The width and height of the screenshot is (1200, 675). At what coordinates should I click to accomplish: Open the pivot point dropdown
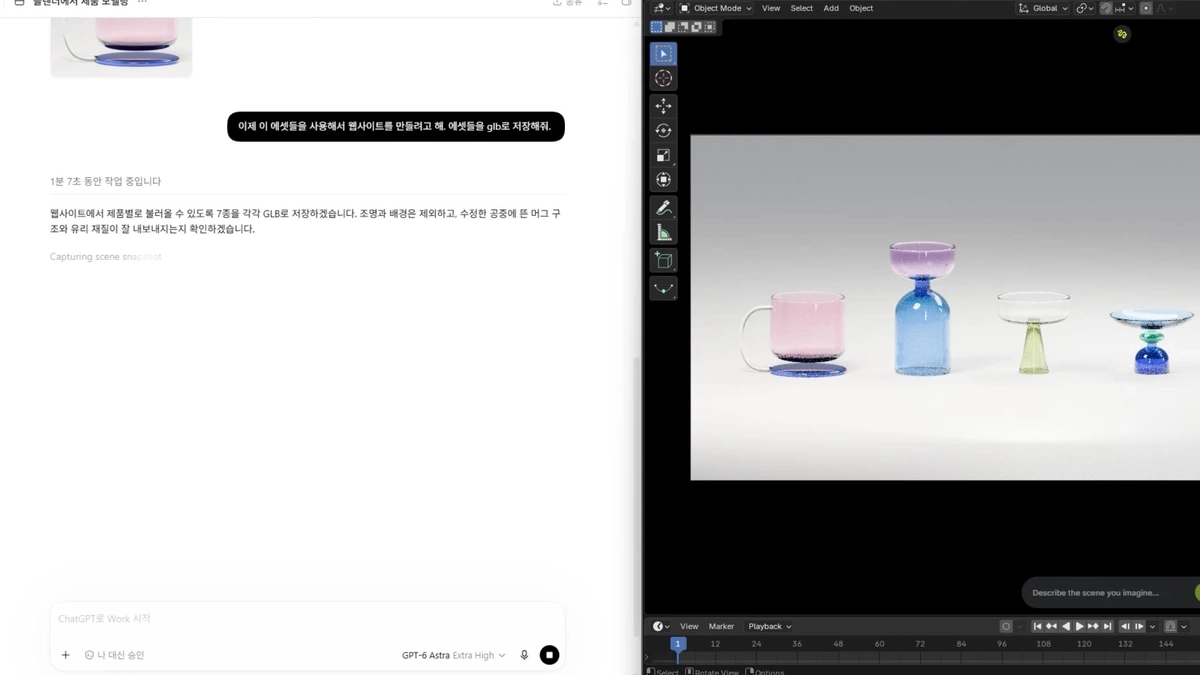click(1084, 8)
